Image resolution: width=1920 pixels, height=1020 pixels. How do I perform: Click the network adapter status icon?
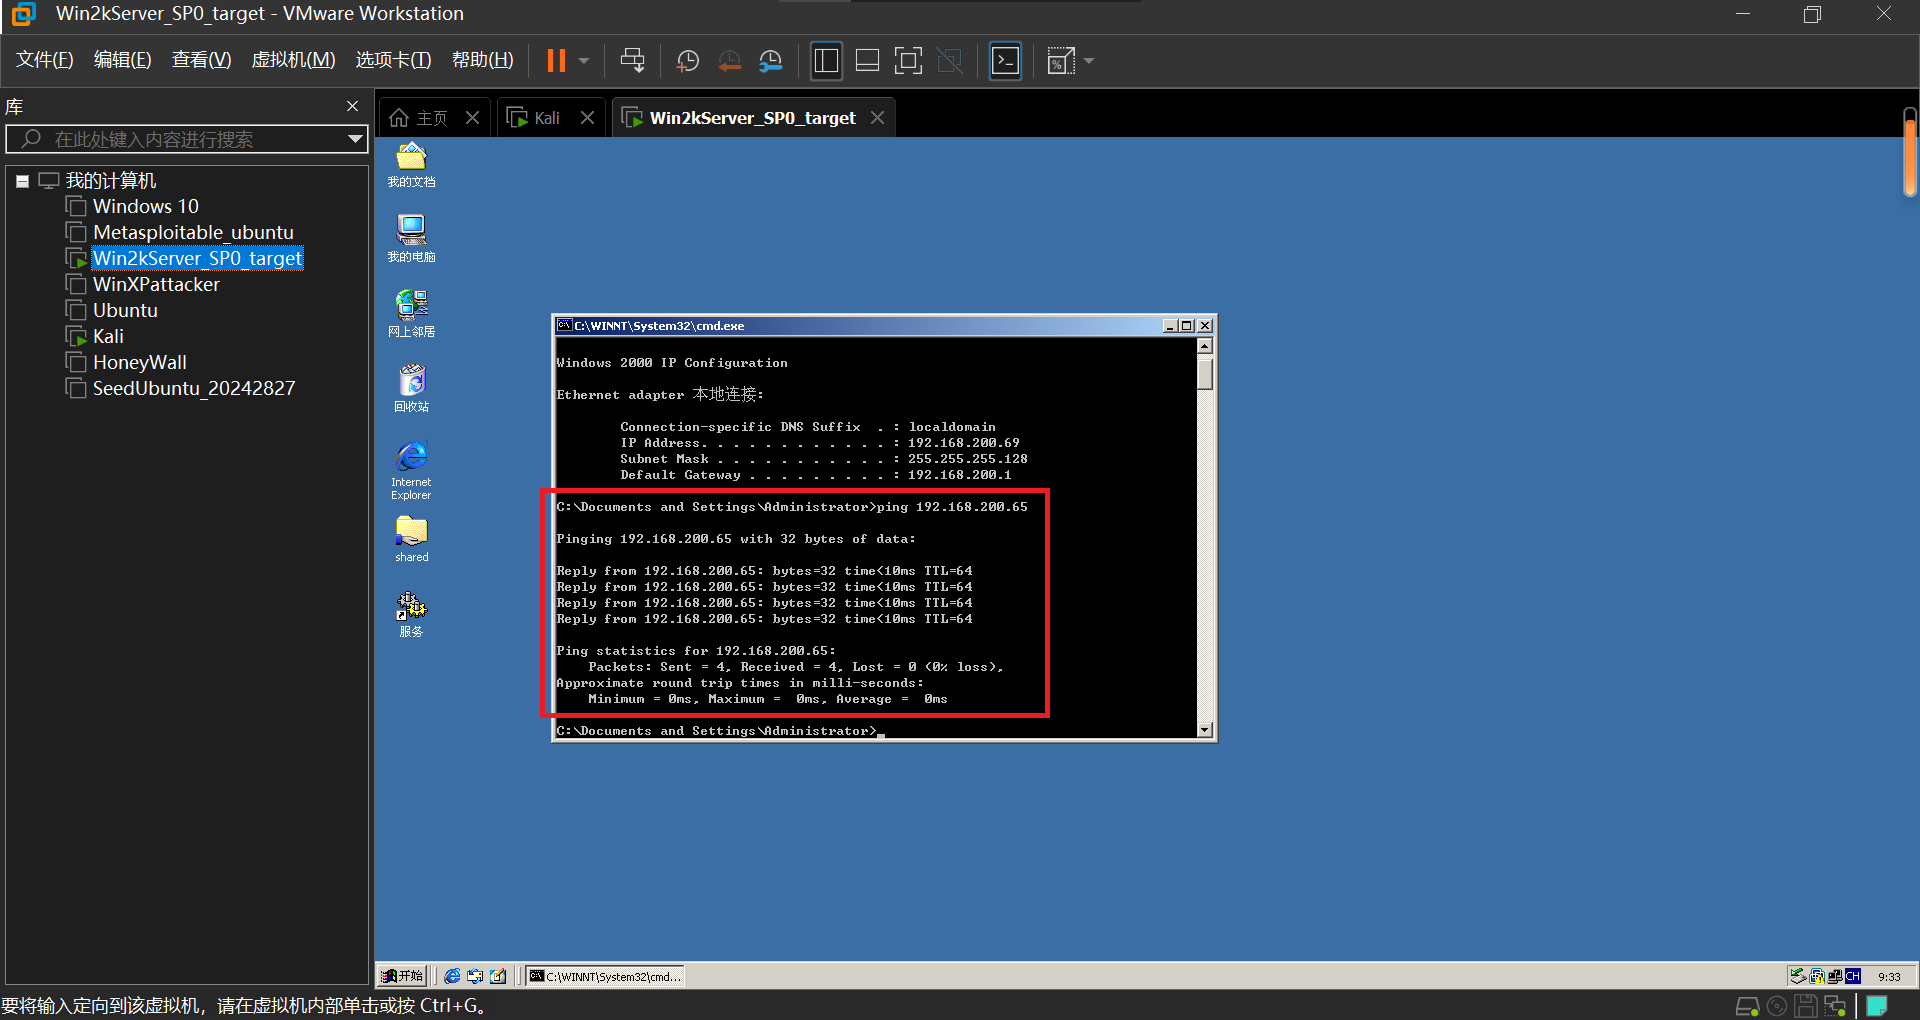[1835, 1006]
